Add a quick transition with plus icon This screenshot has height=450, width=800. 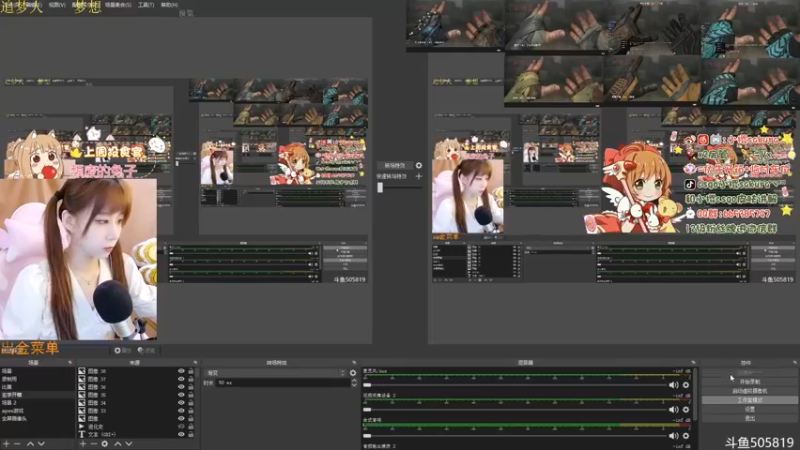[419, 176]
